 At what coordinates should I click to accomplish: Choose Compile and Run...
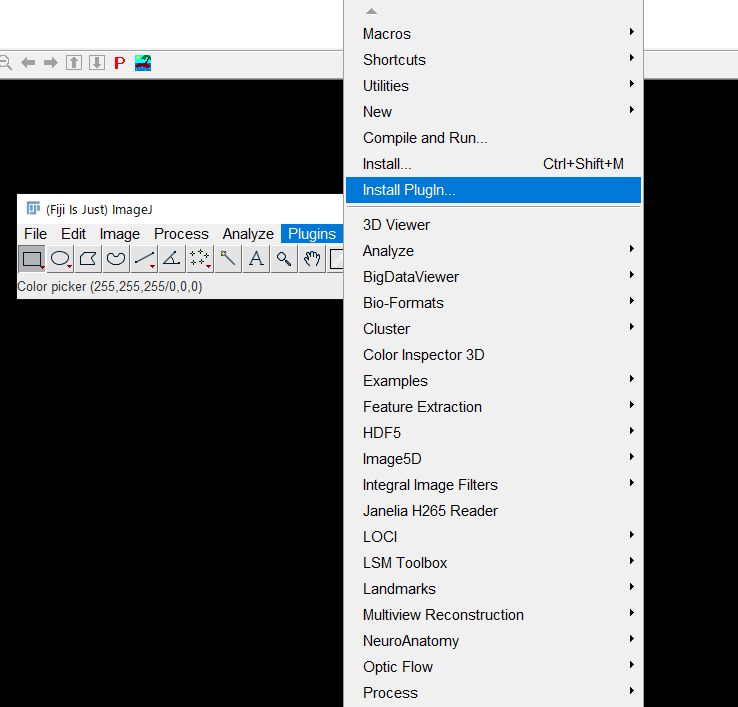pos(493,138)
